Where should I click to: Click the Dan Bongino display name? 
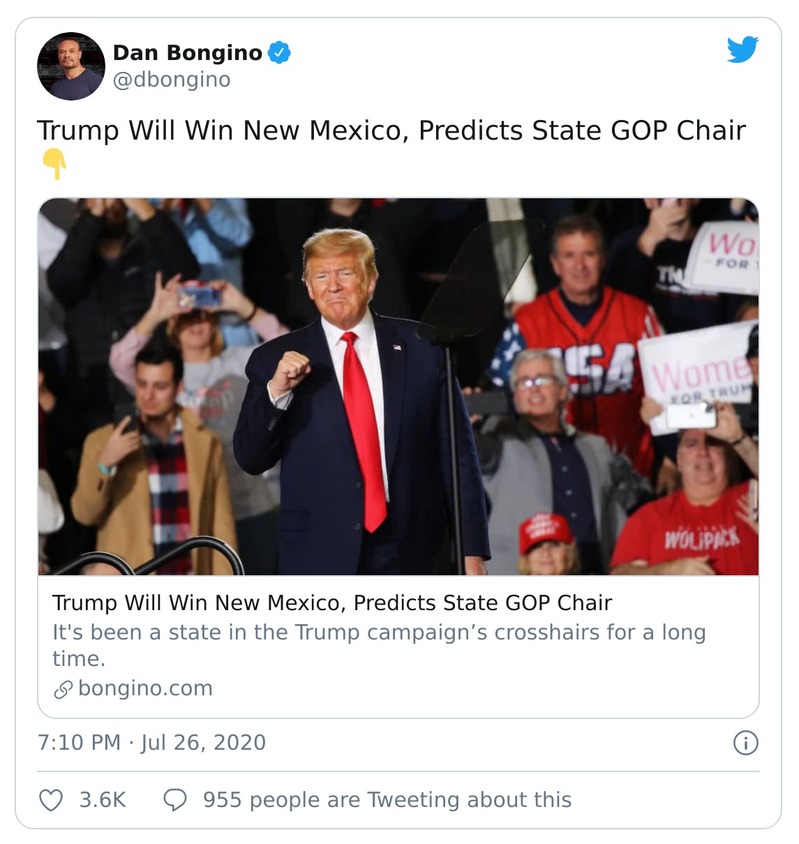[187, 53]
